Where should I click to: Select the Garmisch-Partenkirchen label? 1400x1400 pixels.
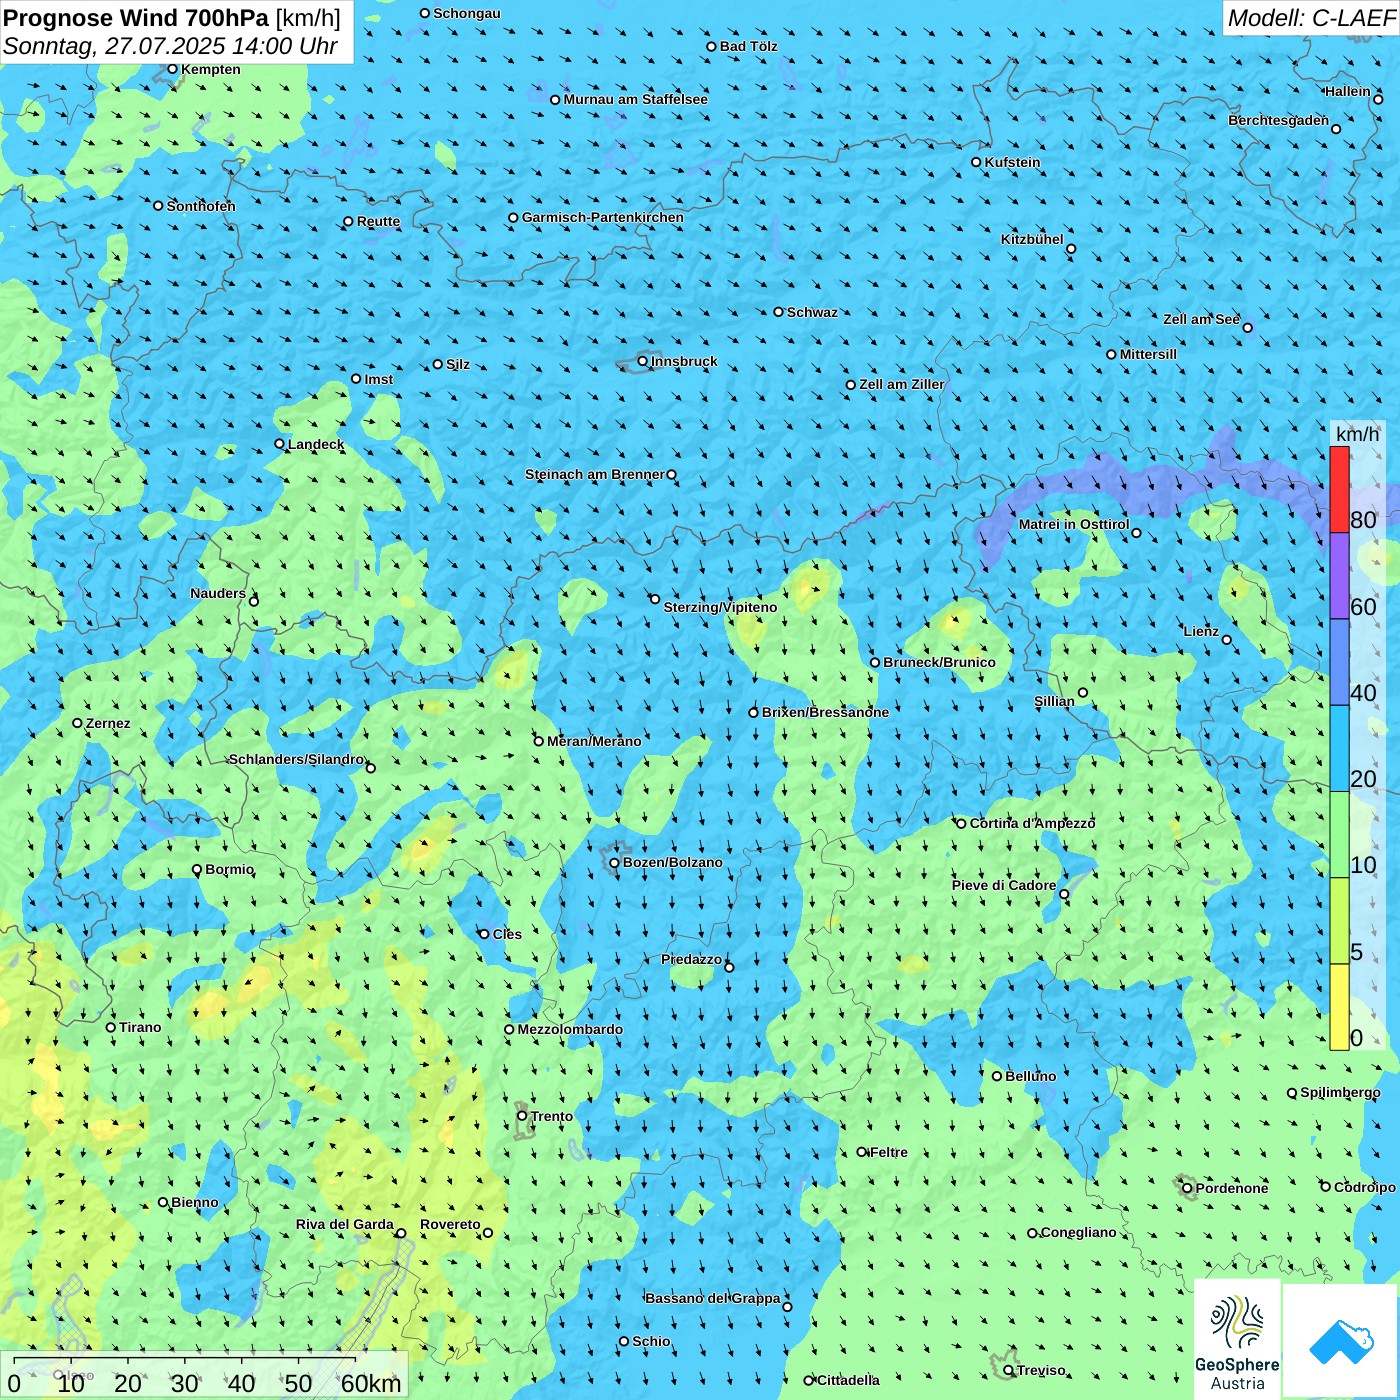click(x=603, y=217)
